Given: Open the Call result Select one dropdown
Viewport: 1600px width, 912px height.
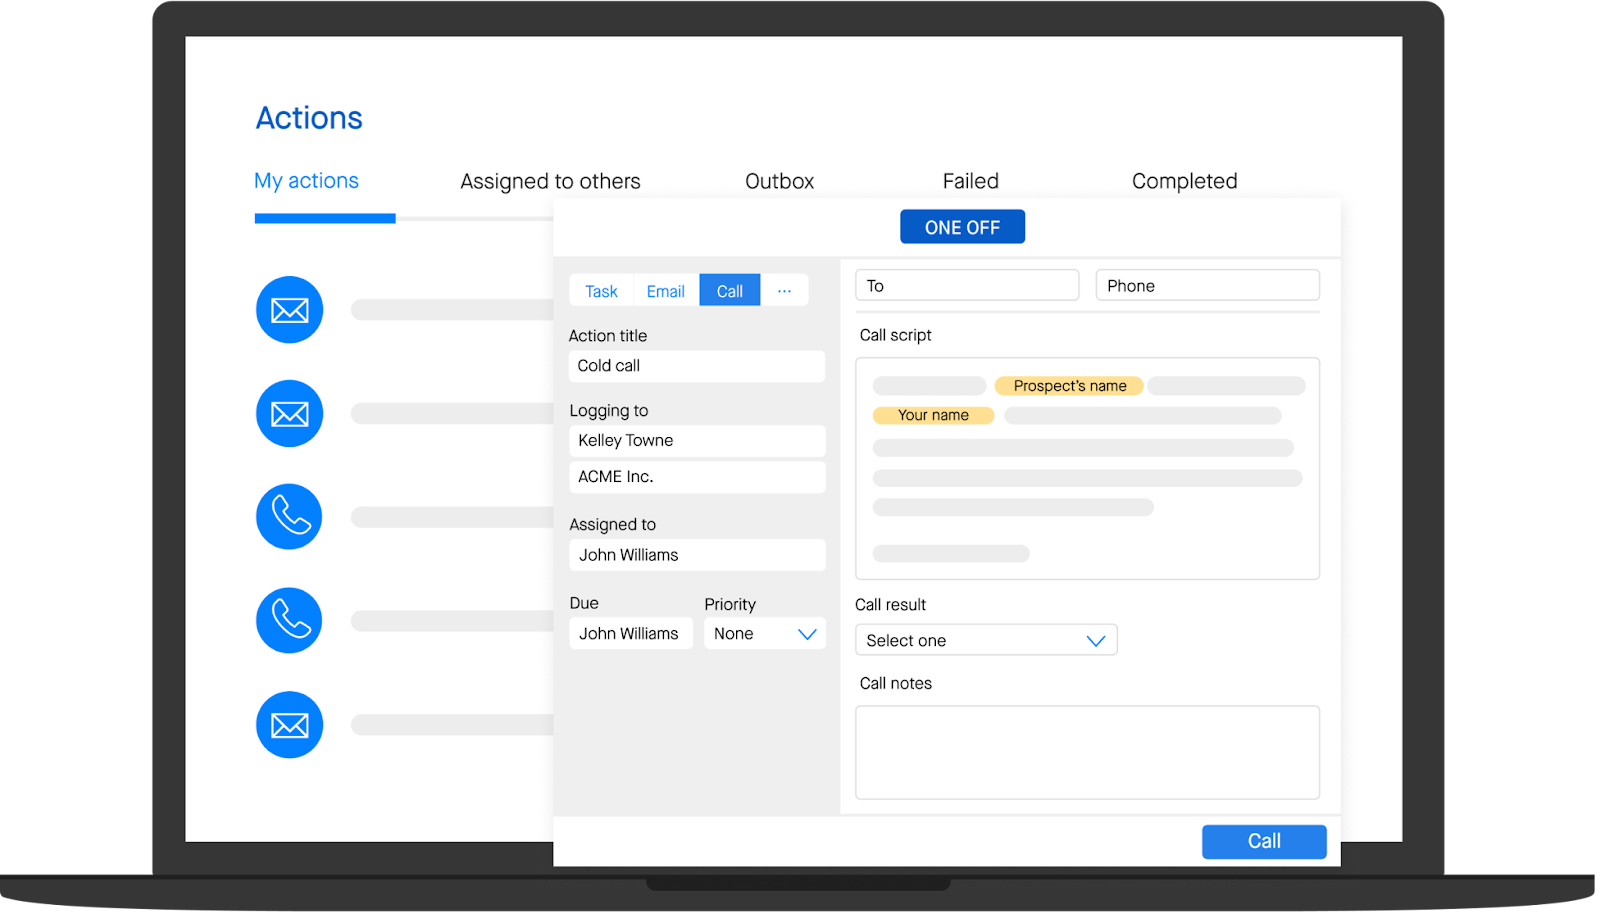Looking at the screenshot, I should pos(985,640).
